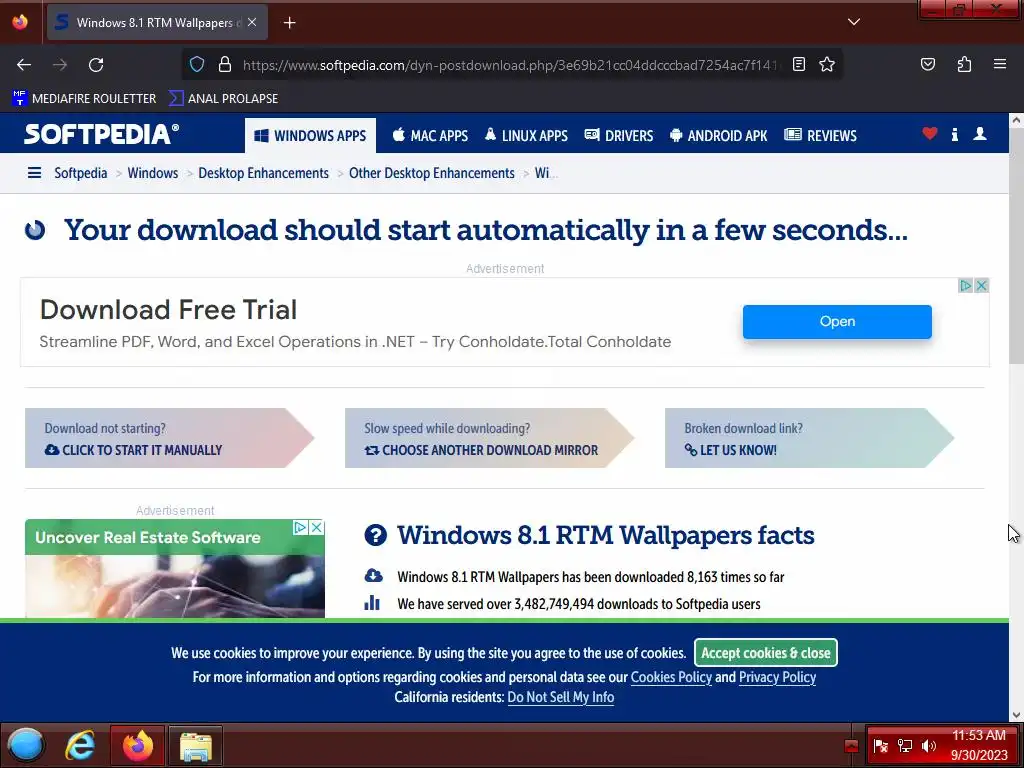Click the Open button in the advertisement
1024x768 pixels.
[837, 321]
